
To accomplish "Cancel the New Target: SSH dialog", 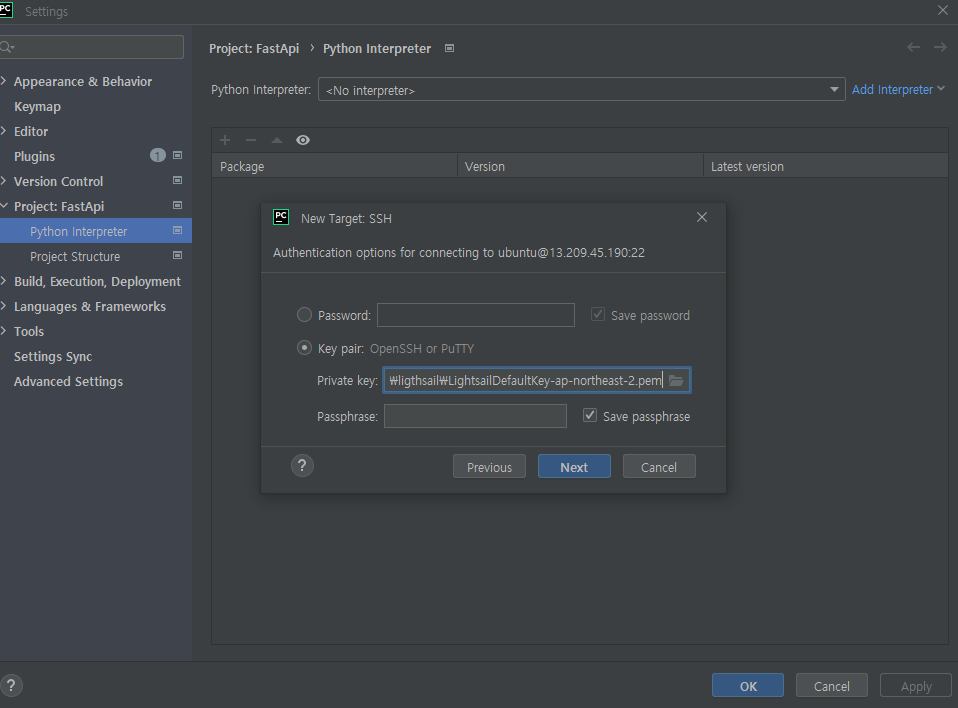I will [x=659, y=467].
